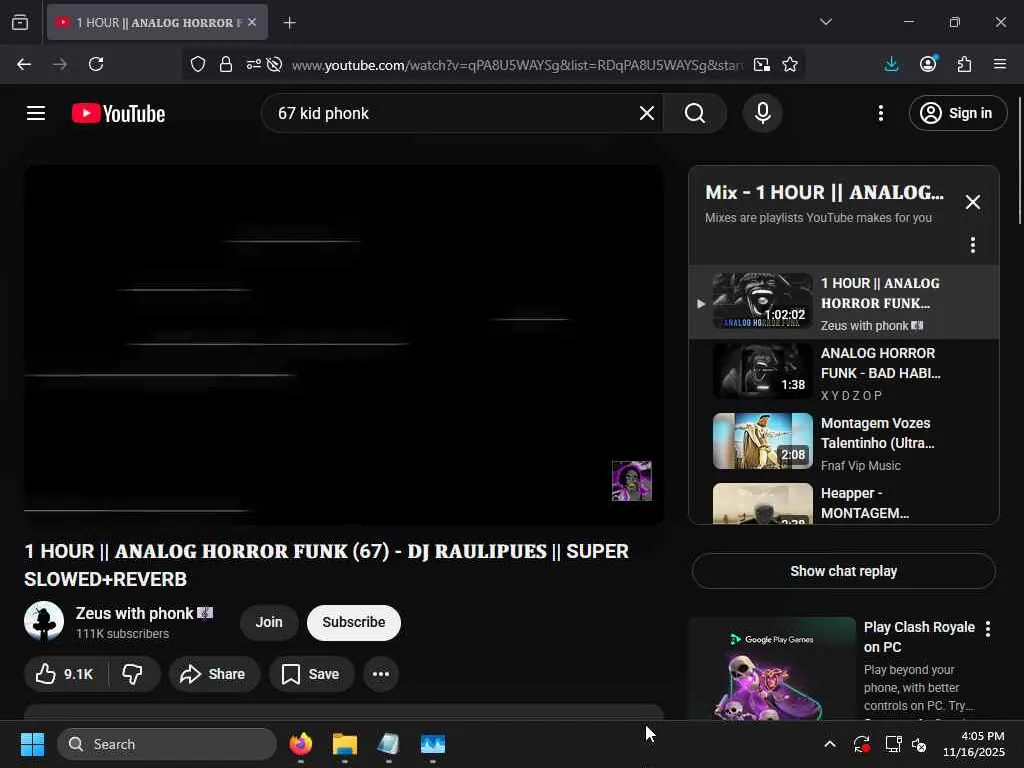Start voice search with microphone

click(x=762, y=113)
